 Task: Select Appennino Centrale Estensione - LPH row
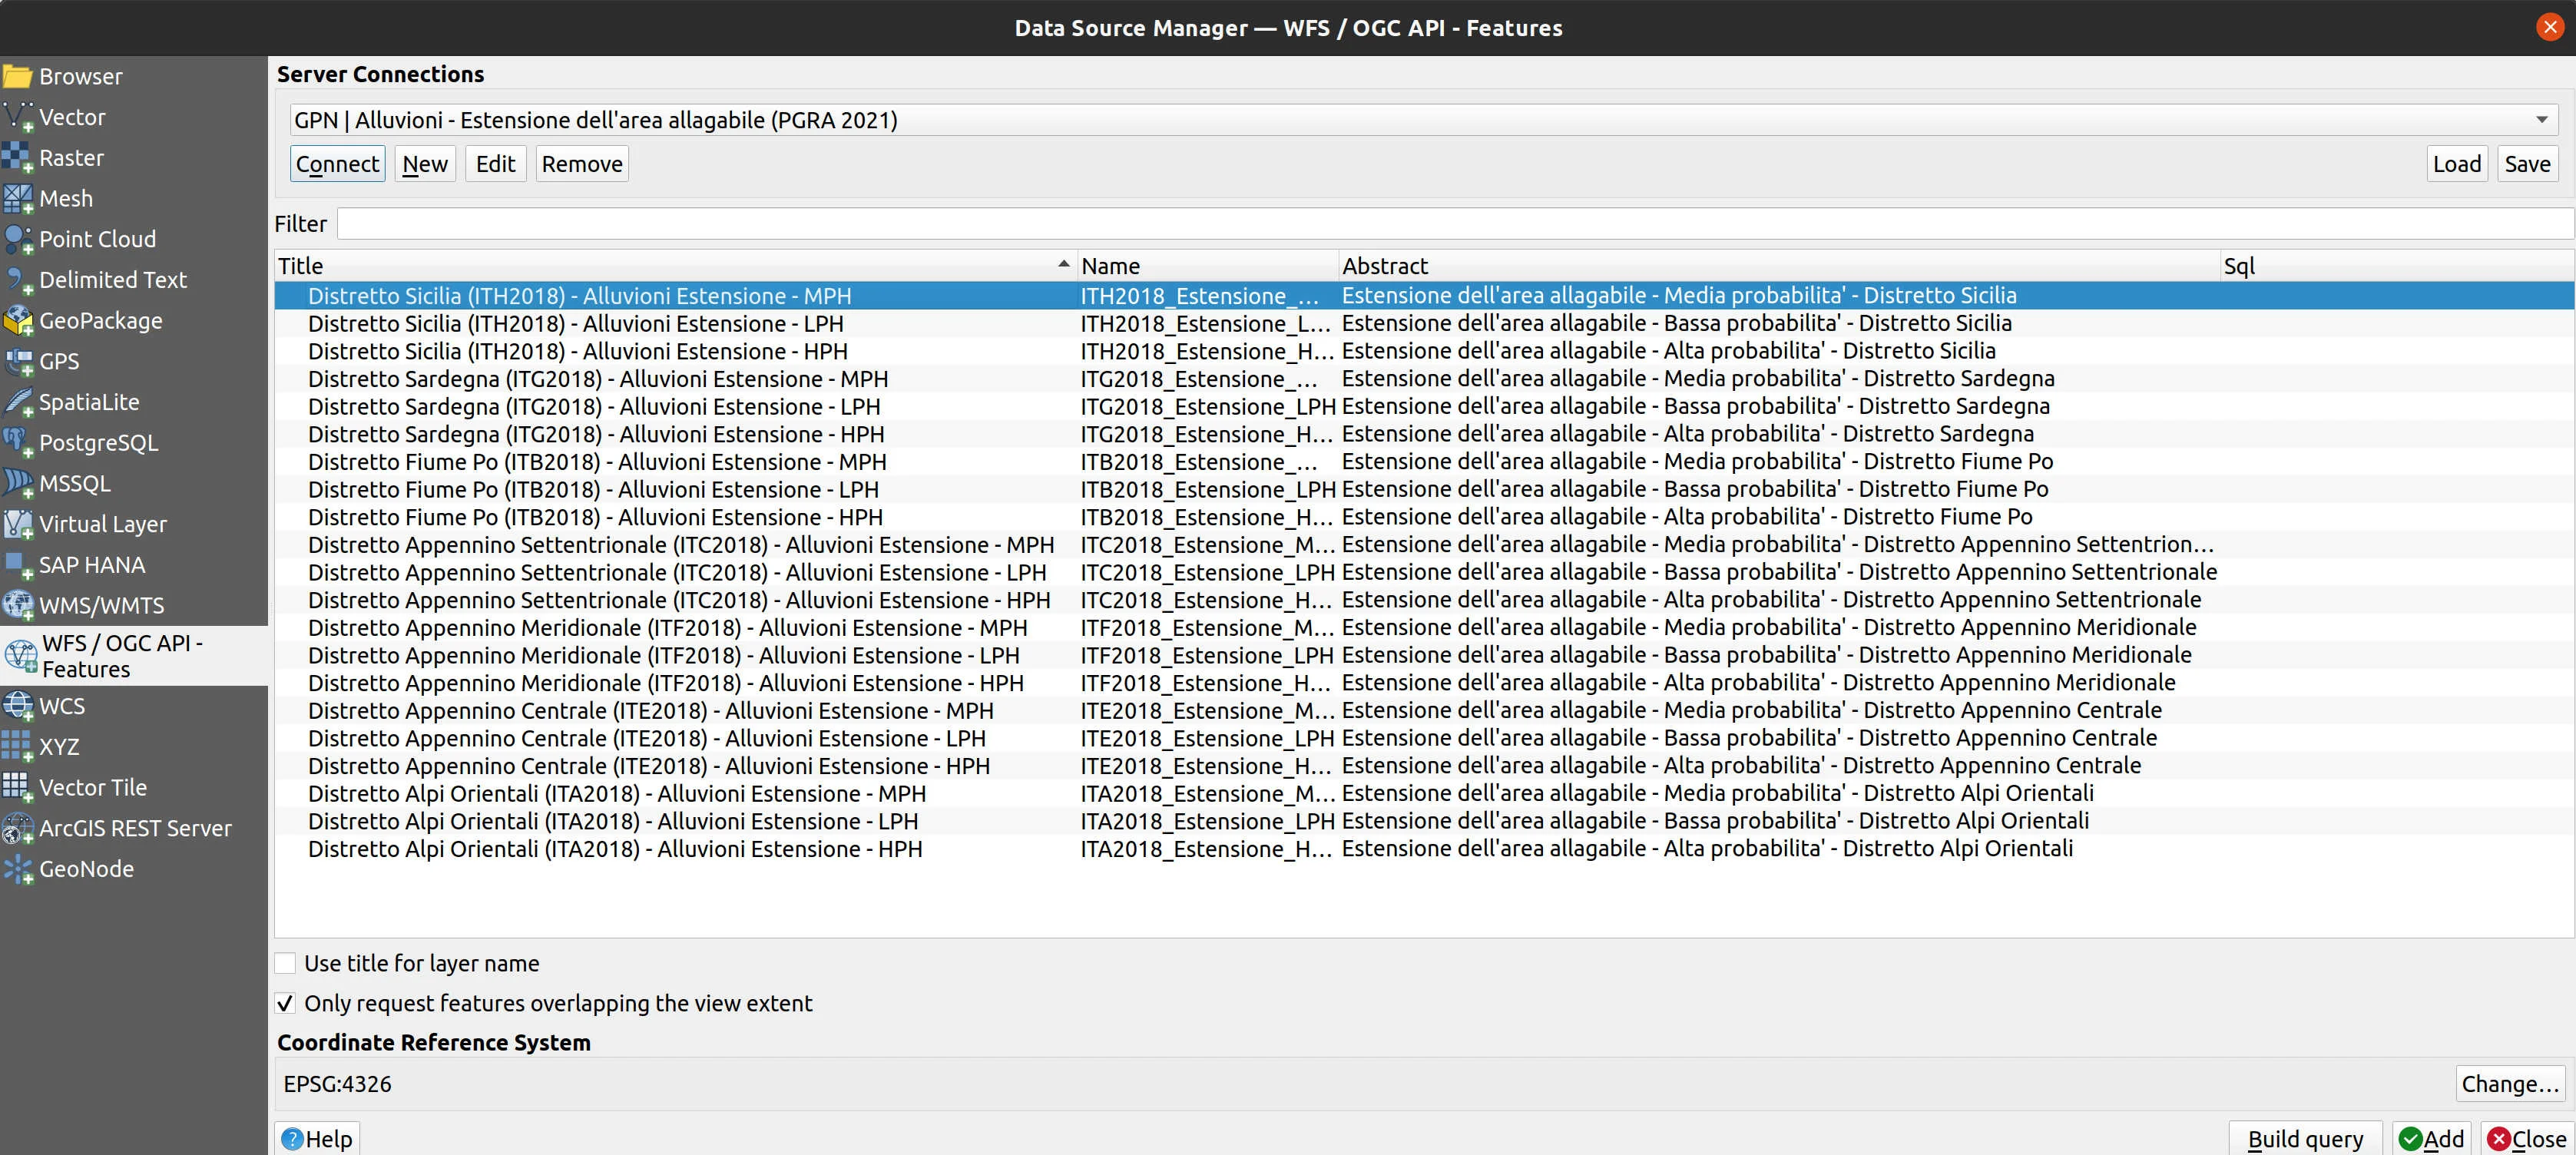1424,738
